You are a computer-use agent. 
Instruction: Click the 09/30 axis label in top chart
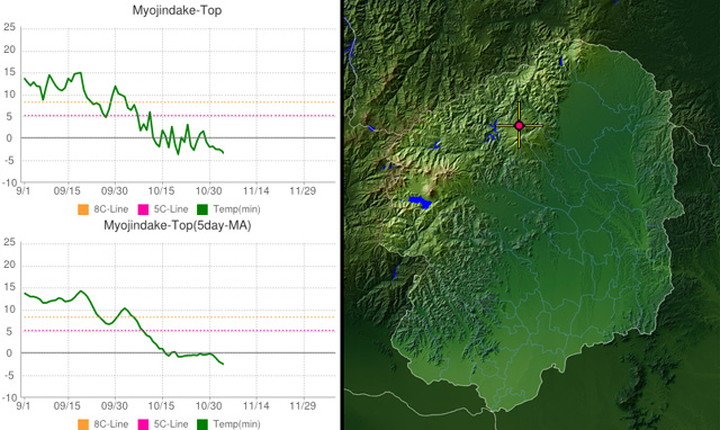click(114, 191)
